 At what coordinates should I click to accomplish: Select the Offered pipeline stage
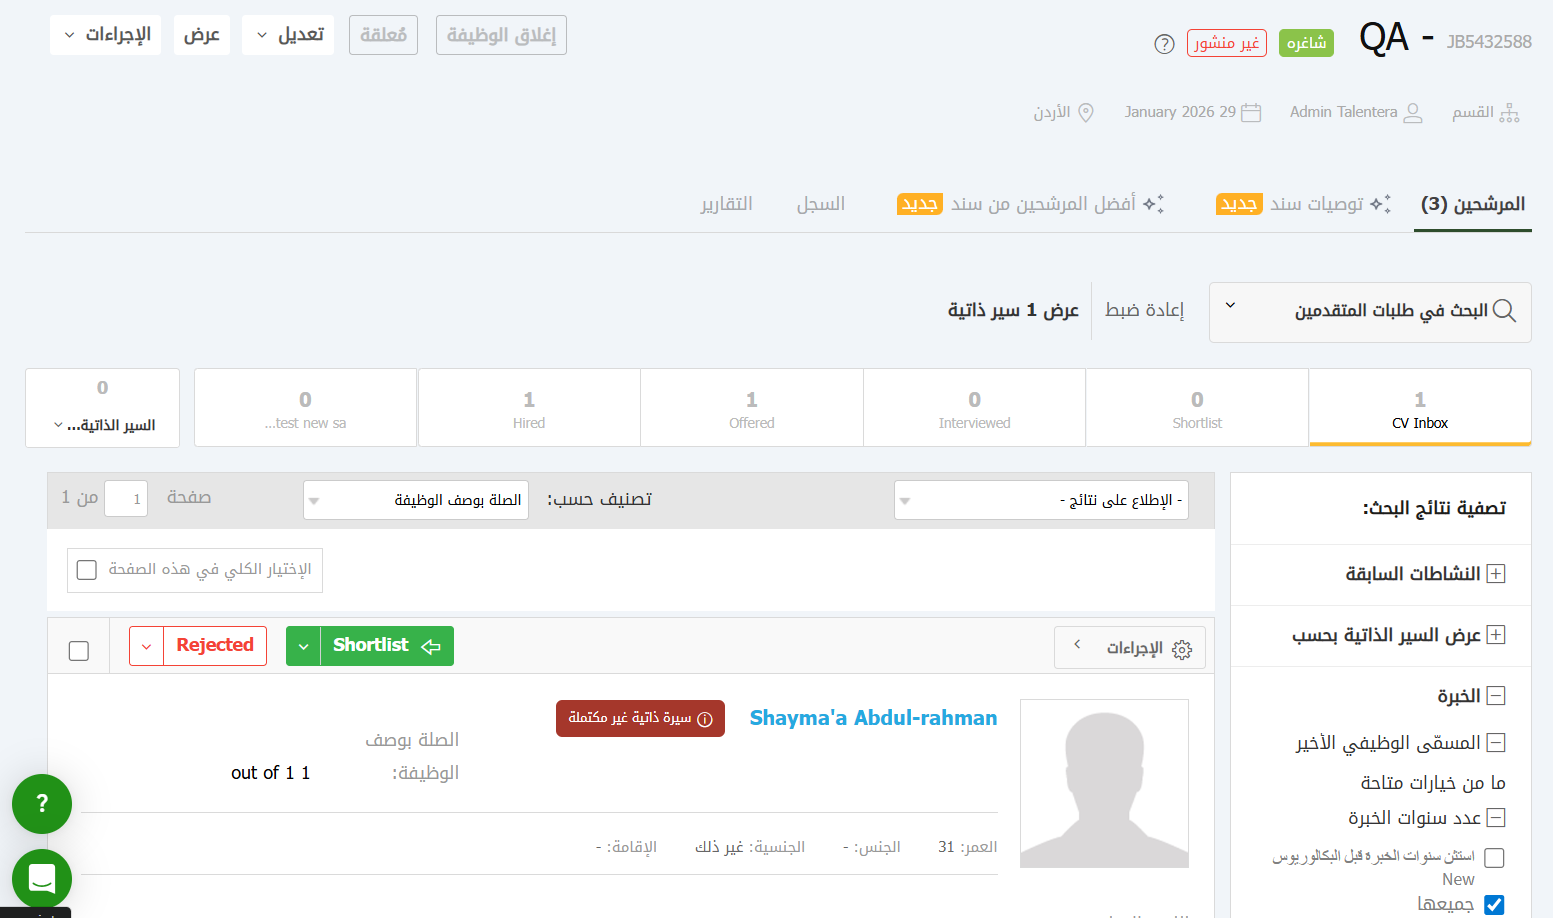[x=751, y=408]
